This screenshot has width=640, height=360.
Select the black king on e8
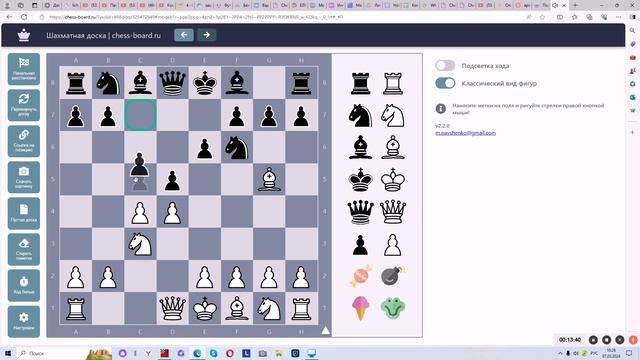pyautogui.click(x=204, y=83)
